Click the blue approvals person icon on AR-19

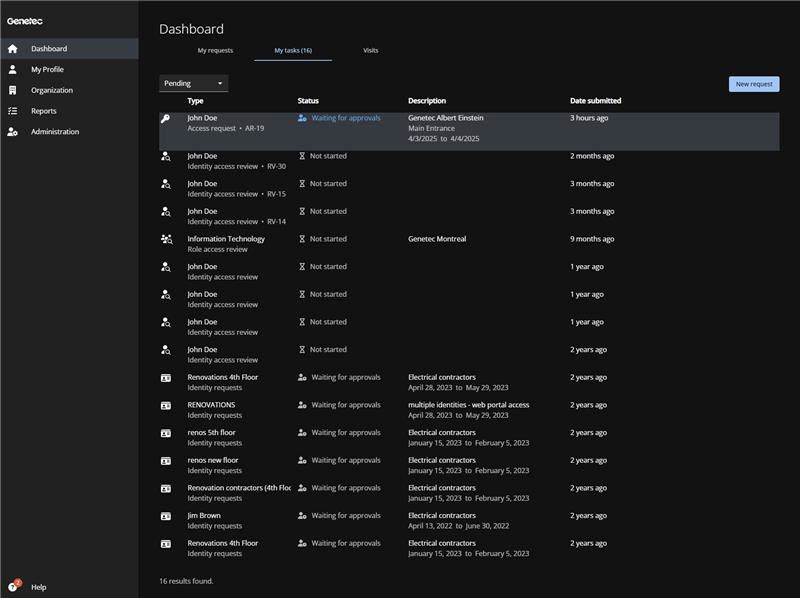(302, 117)
